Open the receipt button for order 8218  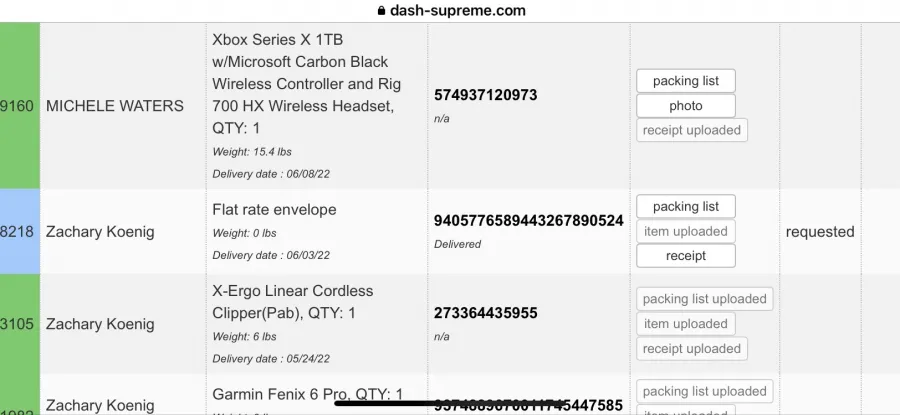[685, 256]
